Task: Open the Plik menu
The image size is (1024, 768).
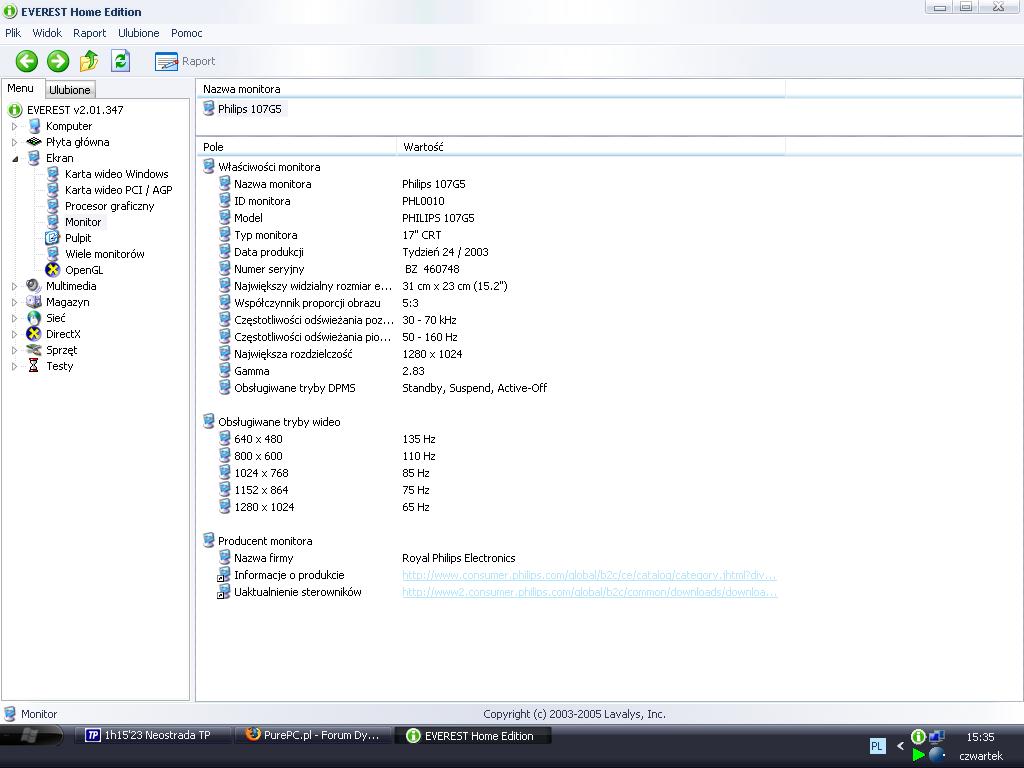Action: pyautogui.click(x=13, y=33)
